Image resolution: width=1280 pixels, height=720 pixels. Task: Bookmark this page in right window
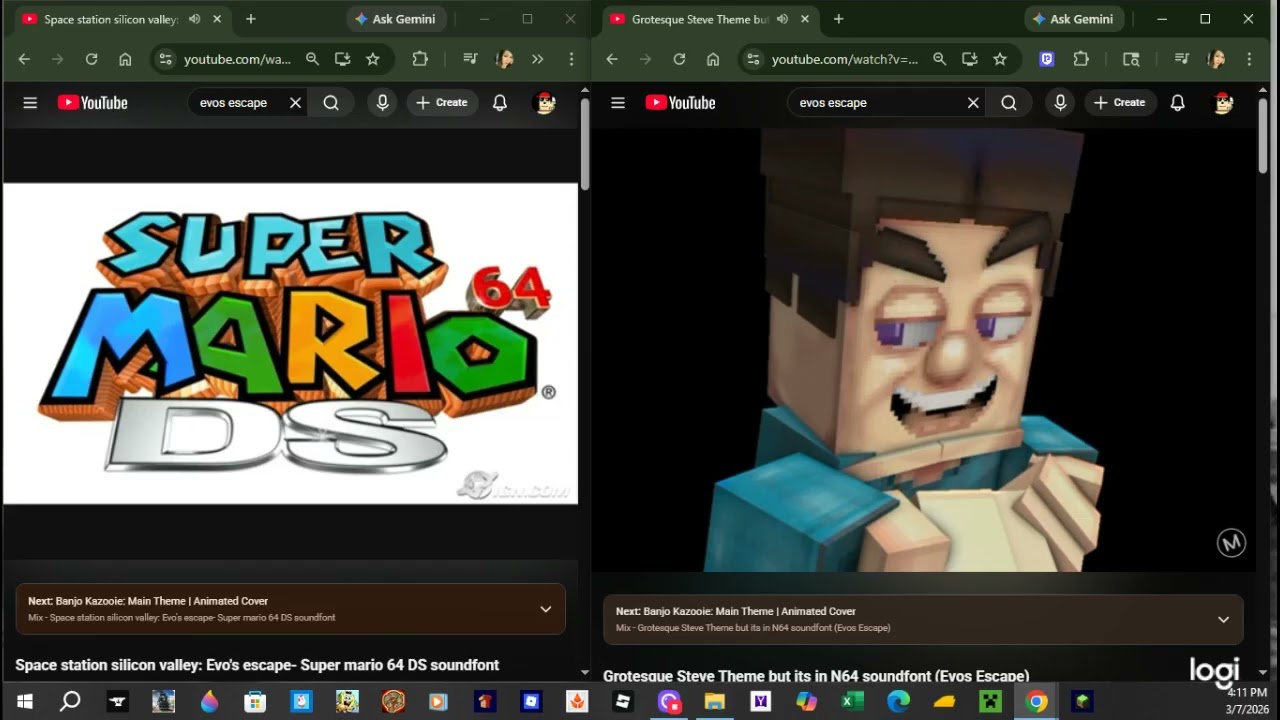[1000, 59]
